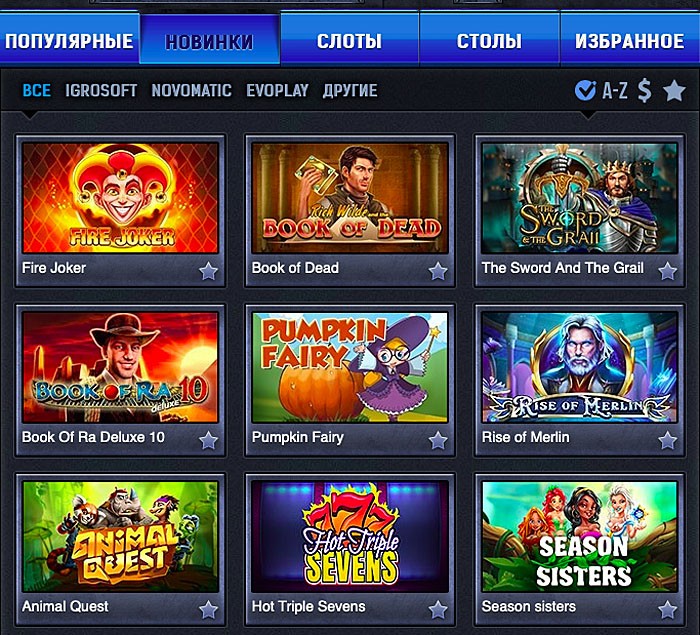Add Book of Dead to favorites star
Viewport: 700px width, 635px height.
(x=438, y=271)
